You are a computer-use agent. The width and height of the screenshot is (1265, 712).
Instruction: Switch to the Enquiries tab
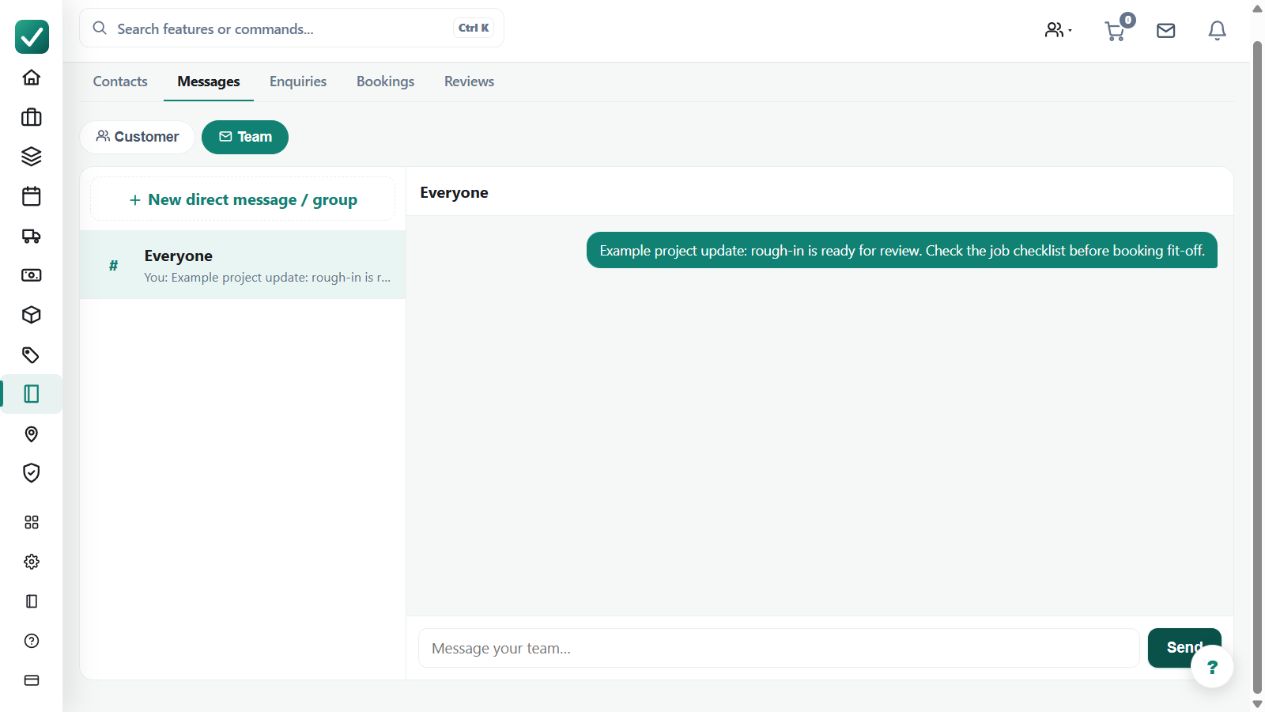(x=298, y=82)
